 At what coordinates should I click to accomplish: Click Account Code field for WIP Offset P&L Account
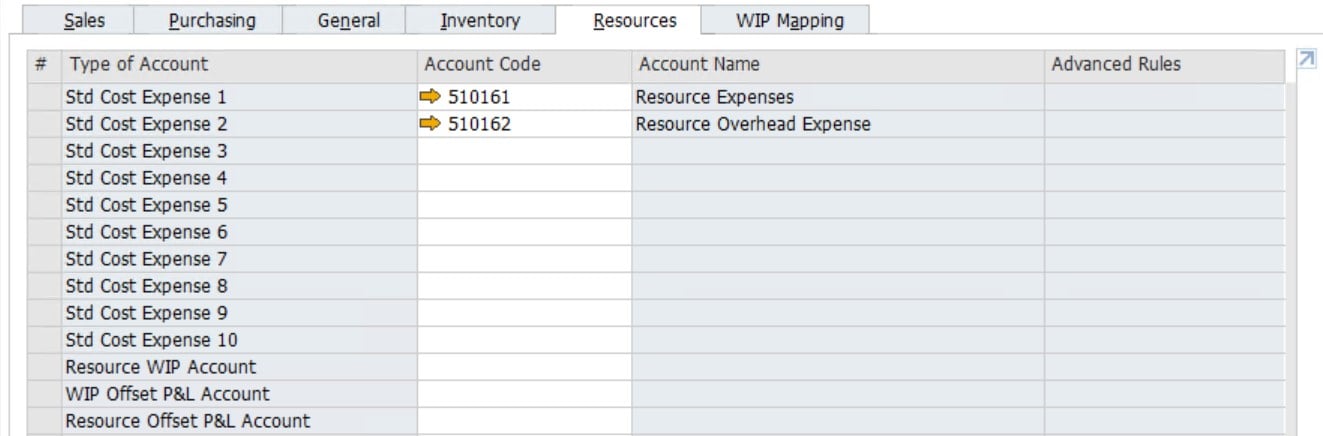524,394
